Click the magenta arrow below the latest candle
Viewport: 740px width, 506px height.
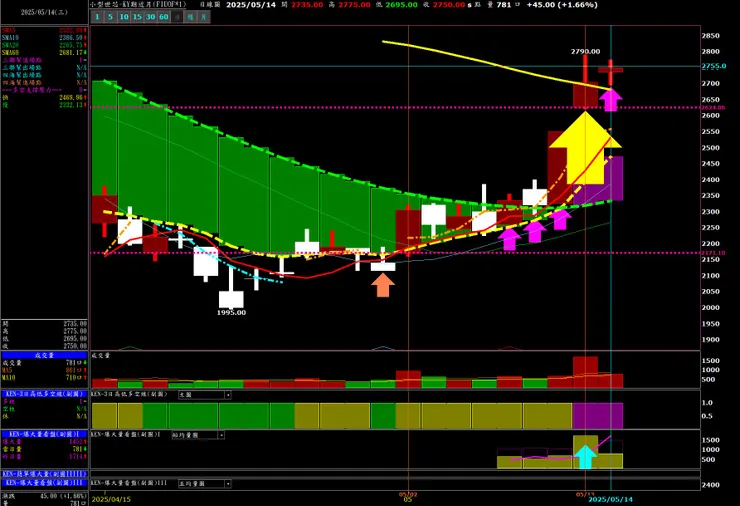point(611,99)
